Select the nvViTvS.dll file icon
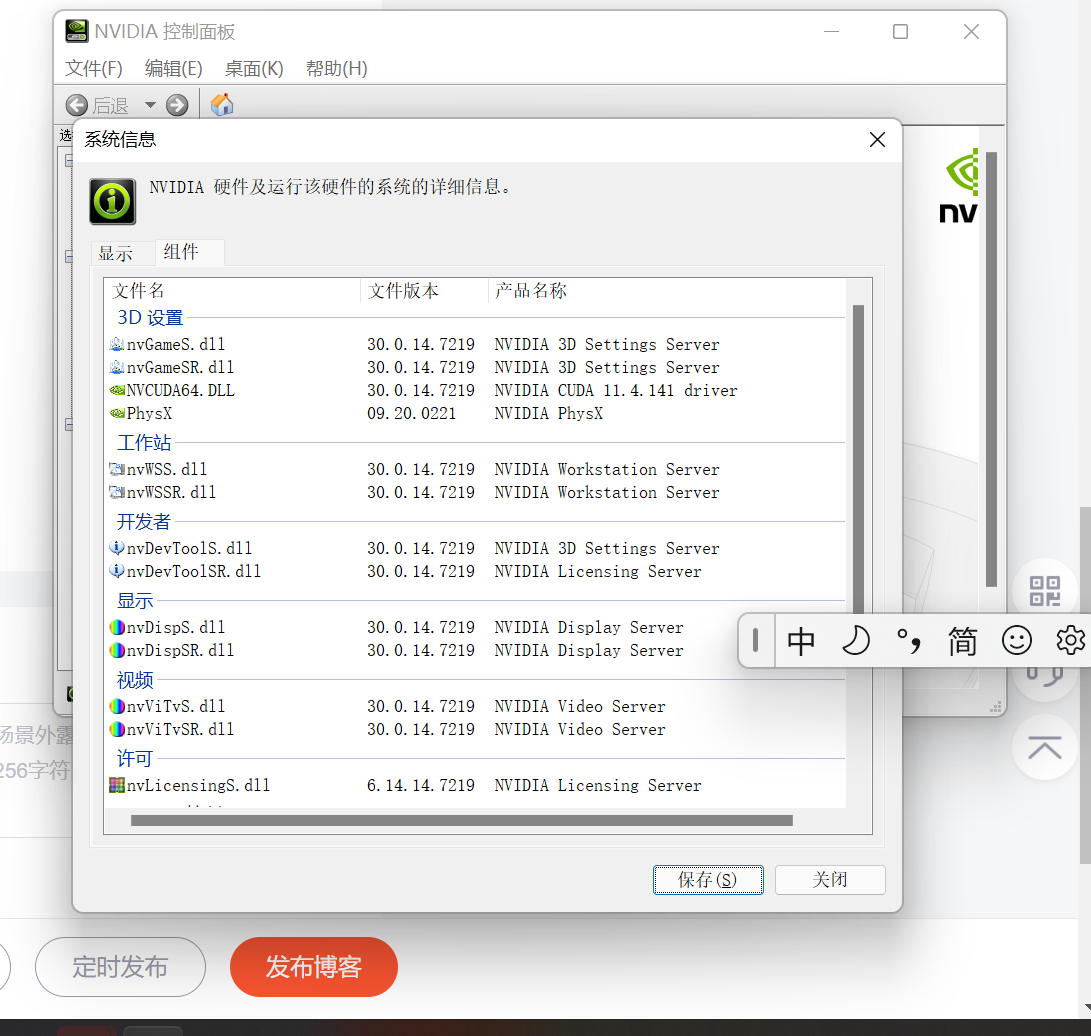 117,706
